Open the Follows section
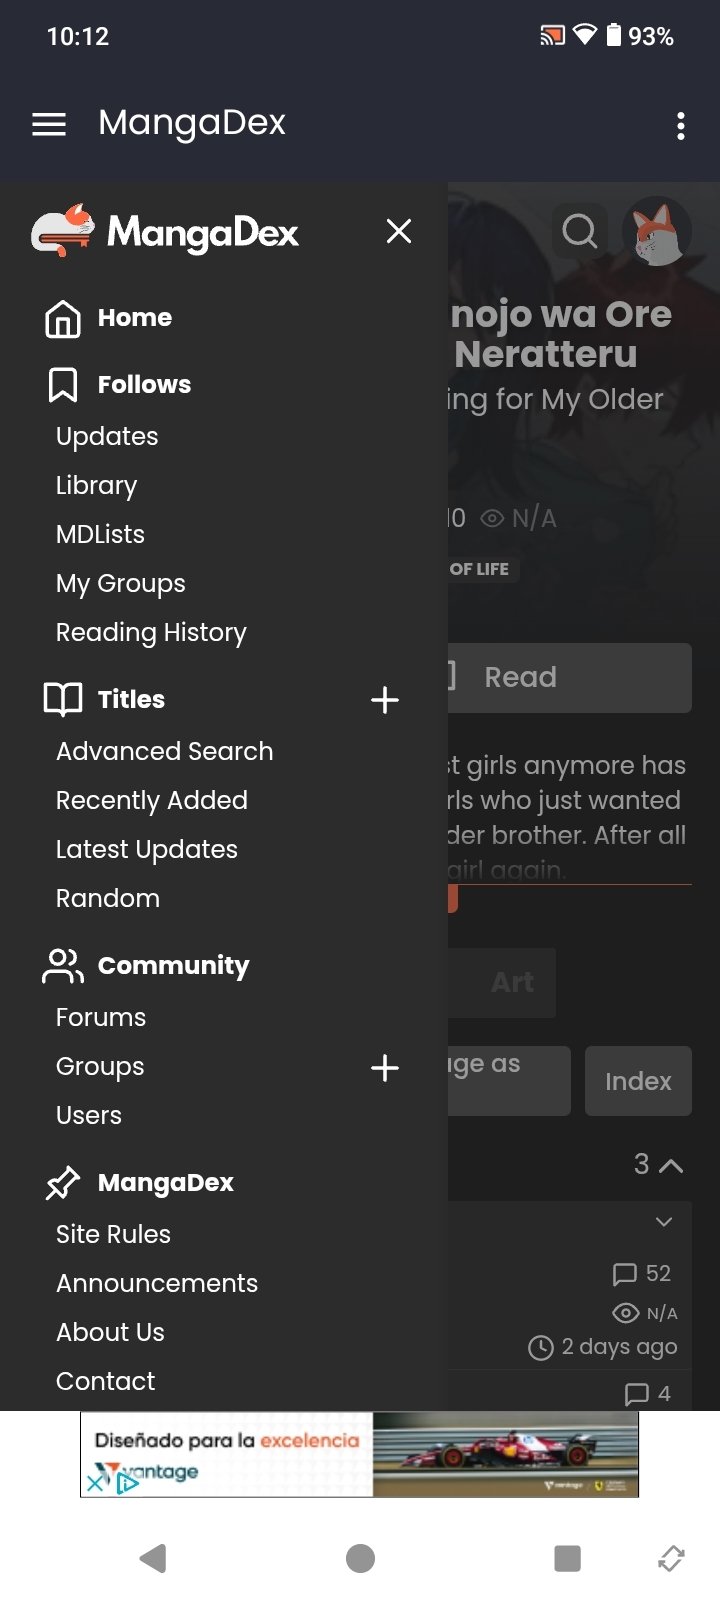720x1600 pixels. (x=144, y=385)
